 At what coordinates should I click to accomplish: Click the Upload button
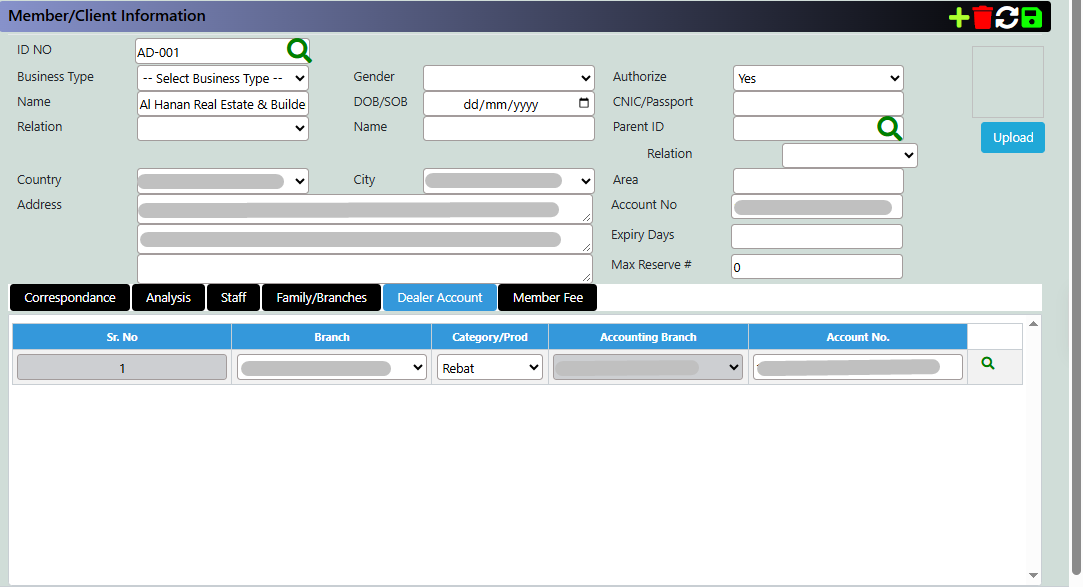click(x=1013, y=137)
